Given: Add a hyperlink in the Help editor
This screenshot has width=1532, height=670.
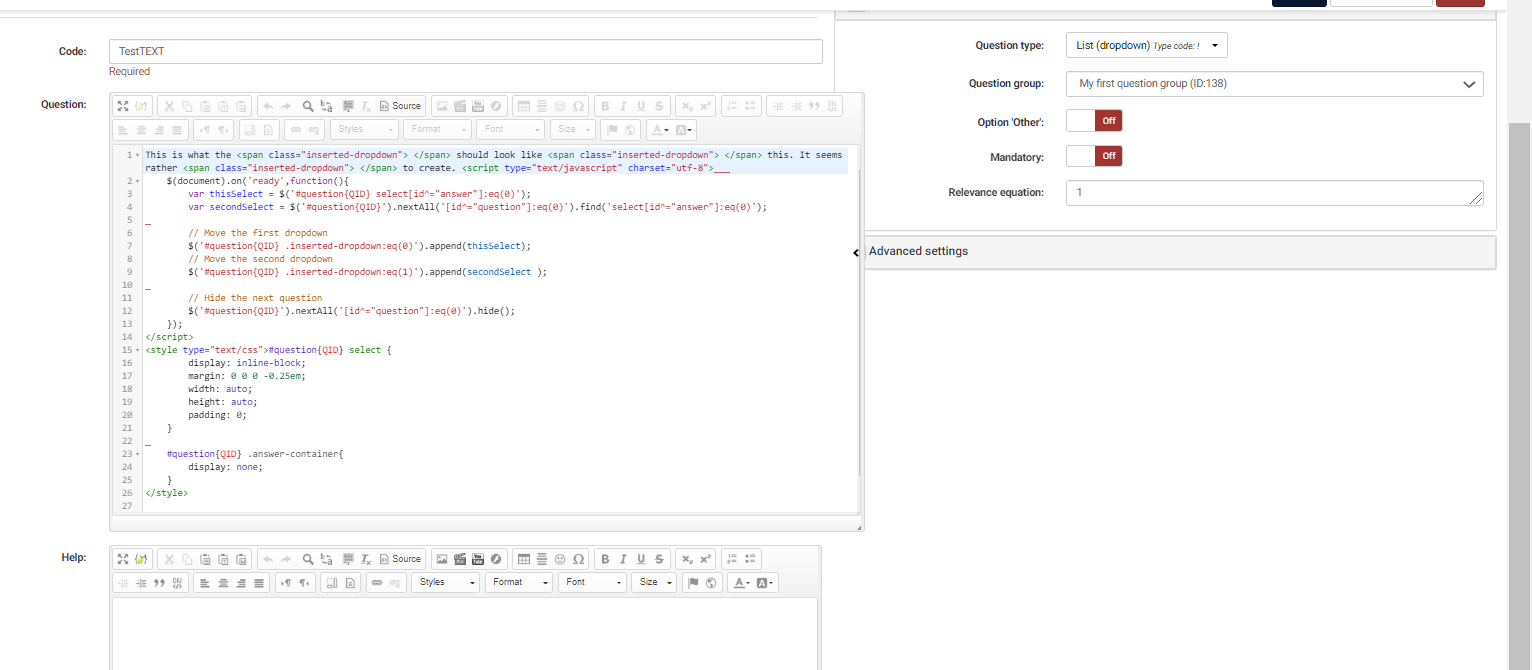Looking at the screenshot, I should click(x=377, y=582).
